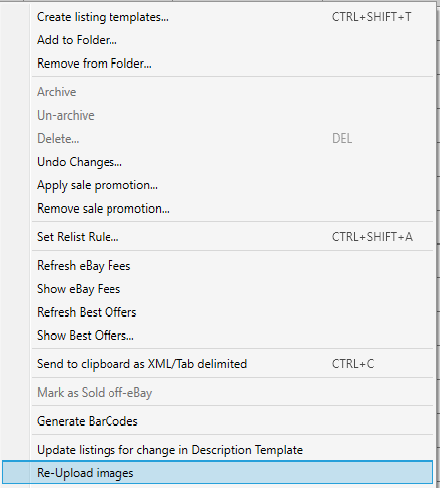Choose the Un-archive menu item

(217, 115)
